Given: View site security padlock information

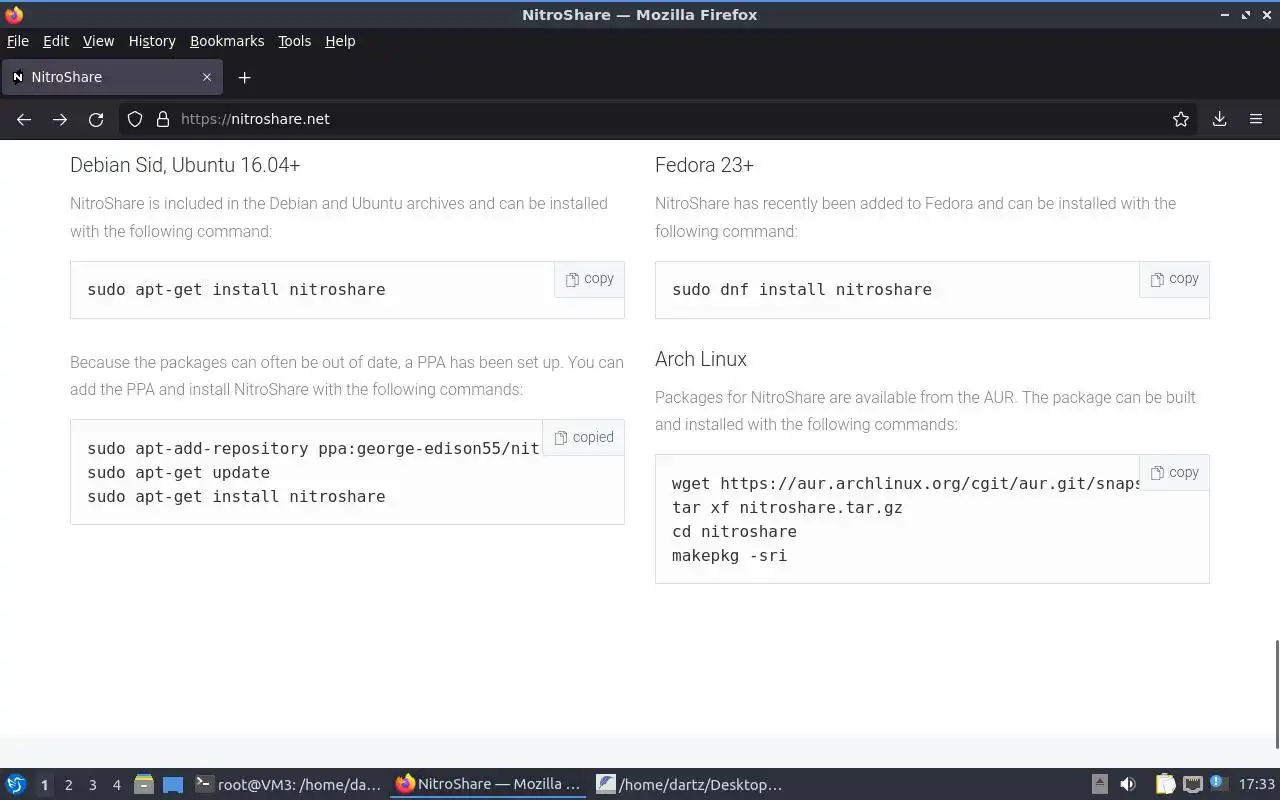Looking at the screenshot, I should tap(163, 119).
